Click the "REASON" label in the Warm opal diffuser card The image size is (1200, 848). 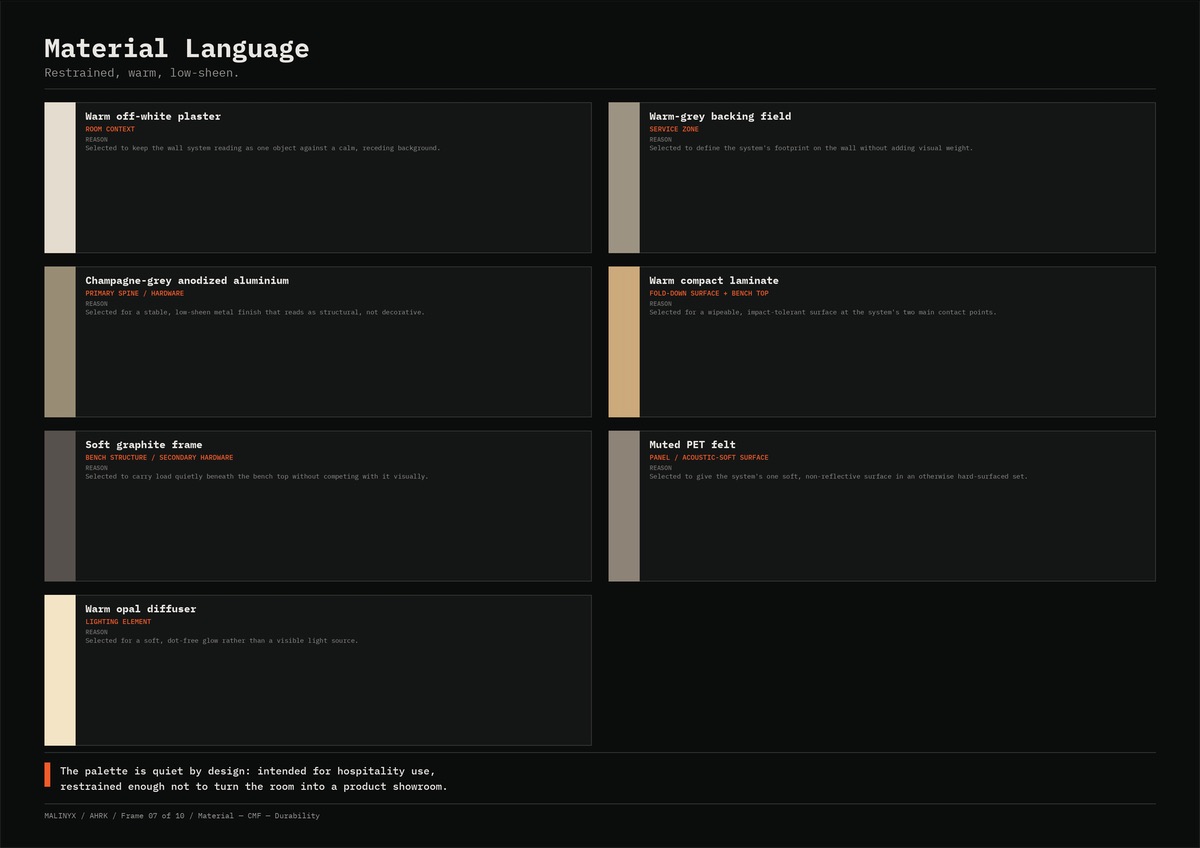pyautogui.click(x=96, y=632)
